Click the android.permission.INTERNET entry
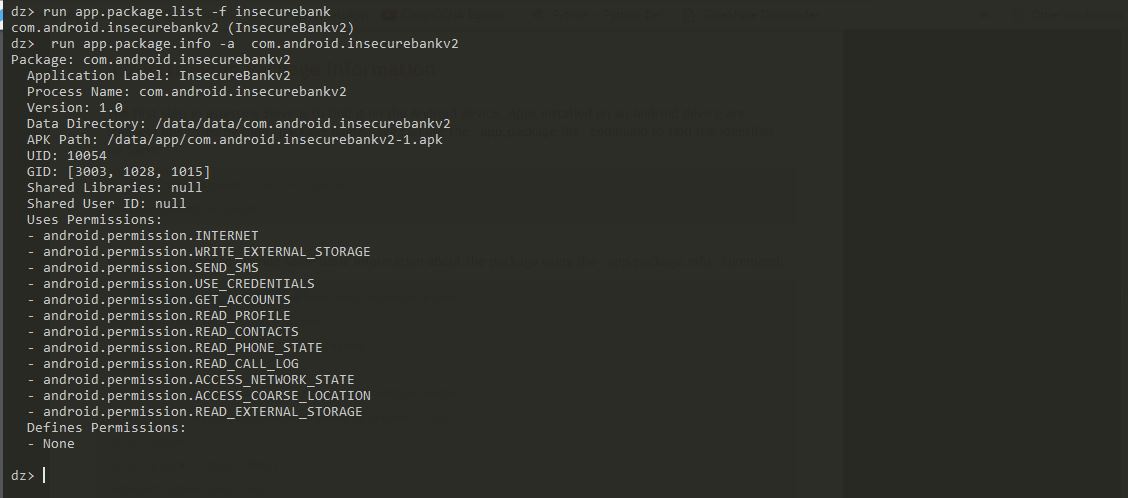Image resolution: width=1128 pixels, height=498 pixels. pyautogui.click(x=150, y=235)
